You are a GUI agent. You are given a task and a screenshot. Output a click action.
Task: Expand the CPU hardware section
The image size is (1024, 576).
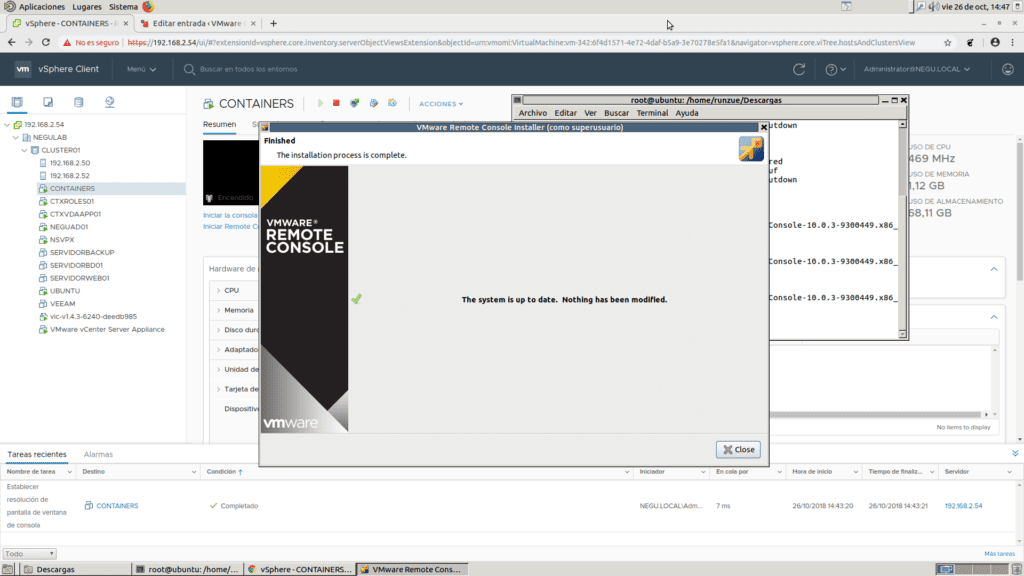pyautogui.click(x=218, y=290)
